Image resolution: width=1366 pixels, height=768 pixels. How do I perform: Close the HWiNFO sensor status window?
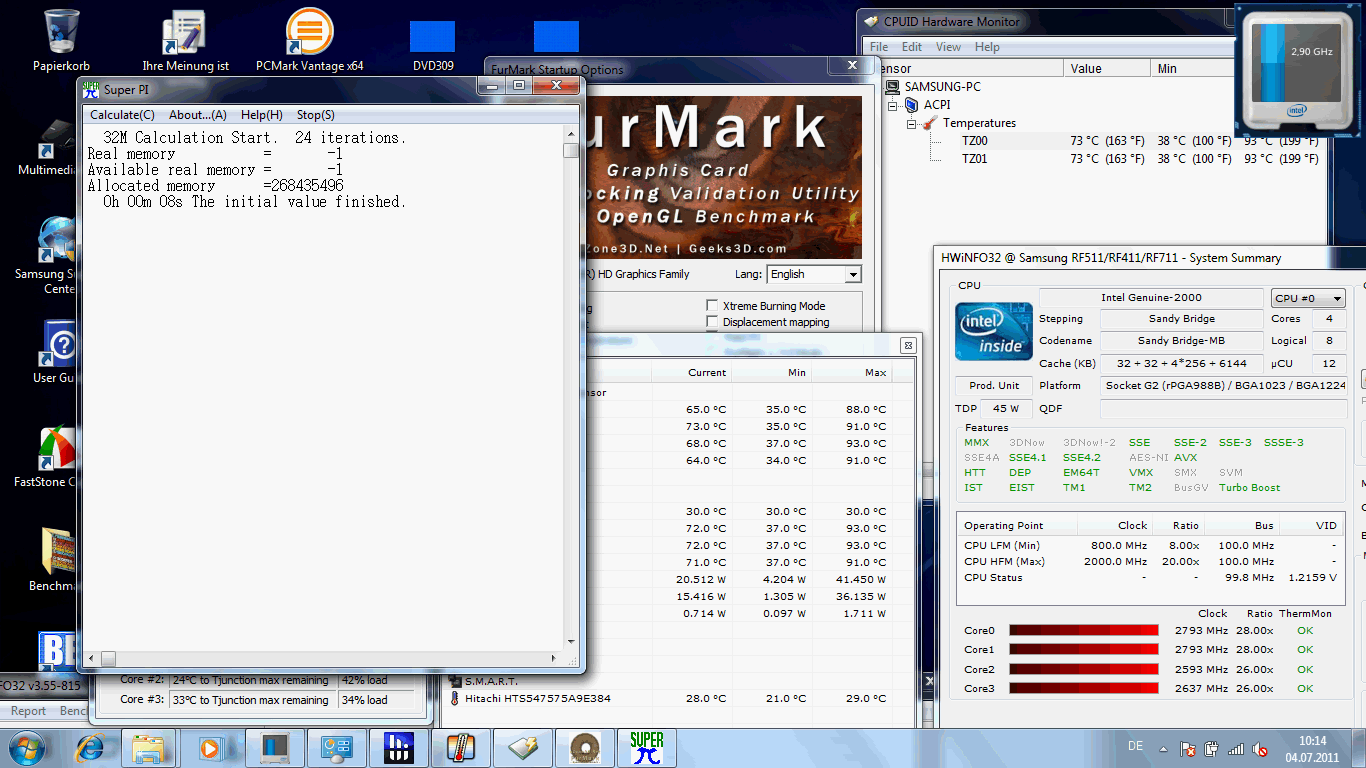908,346
